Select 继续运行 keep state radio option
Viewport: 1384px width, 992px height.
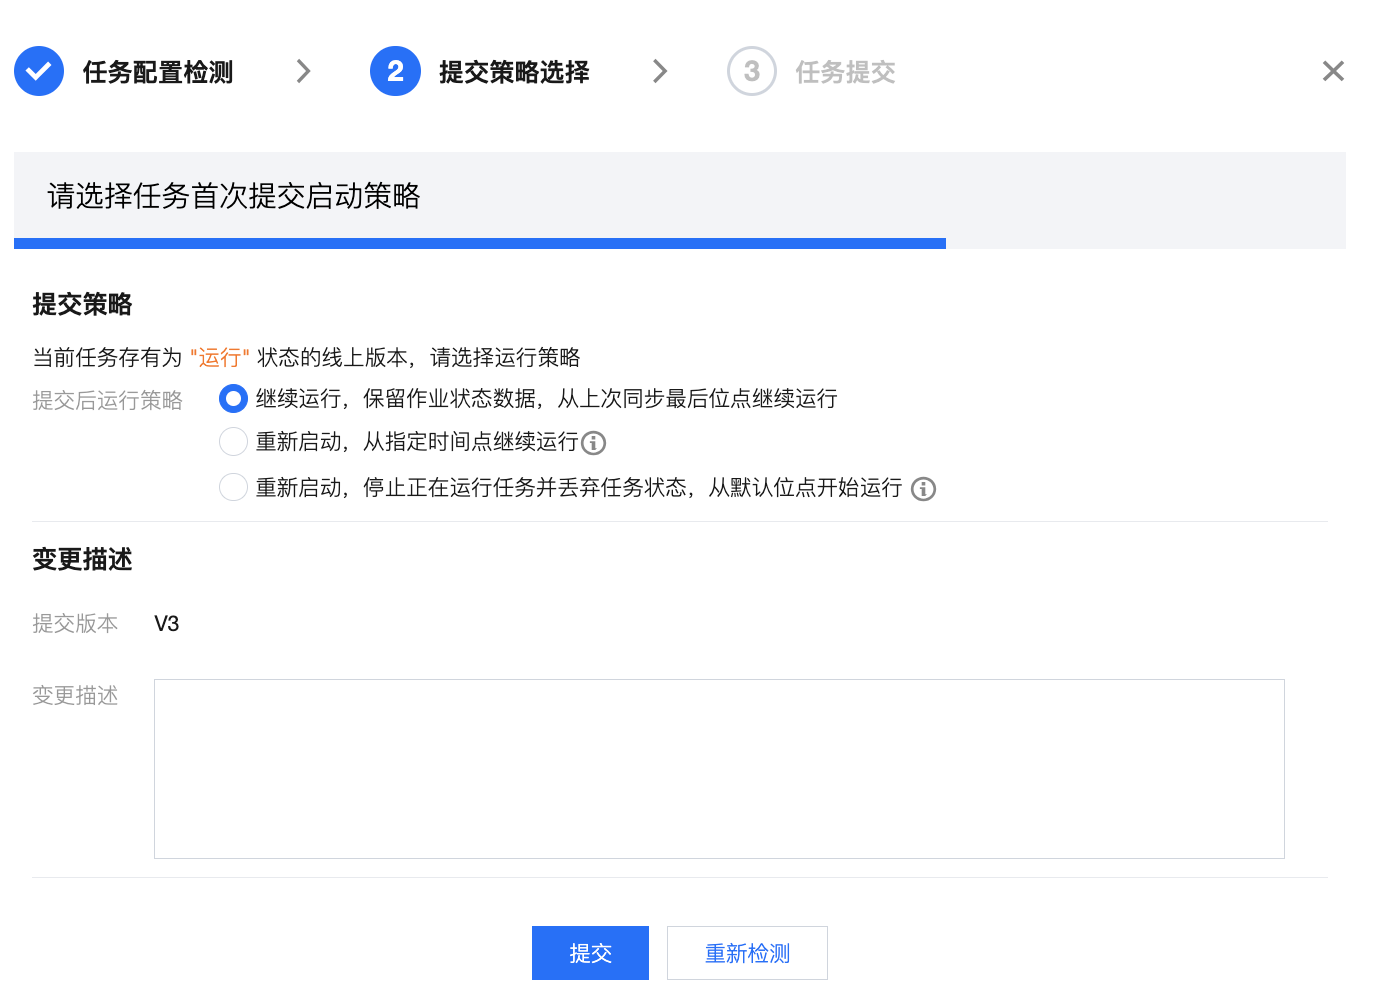[x=233, y=399]
